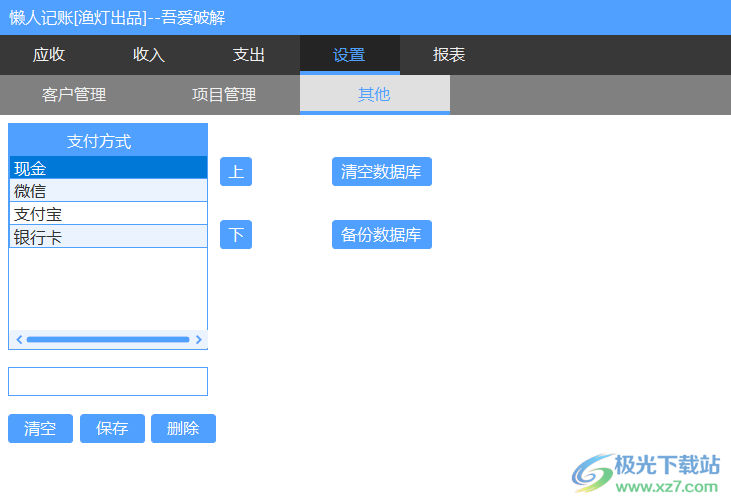Pick 银行卡 payment method
This screenshot has height=503, width=731.
tap(108, 237)
